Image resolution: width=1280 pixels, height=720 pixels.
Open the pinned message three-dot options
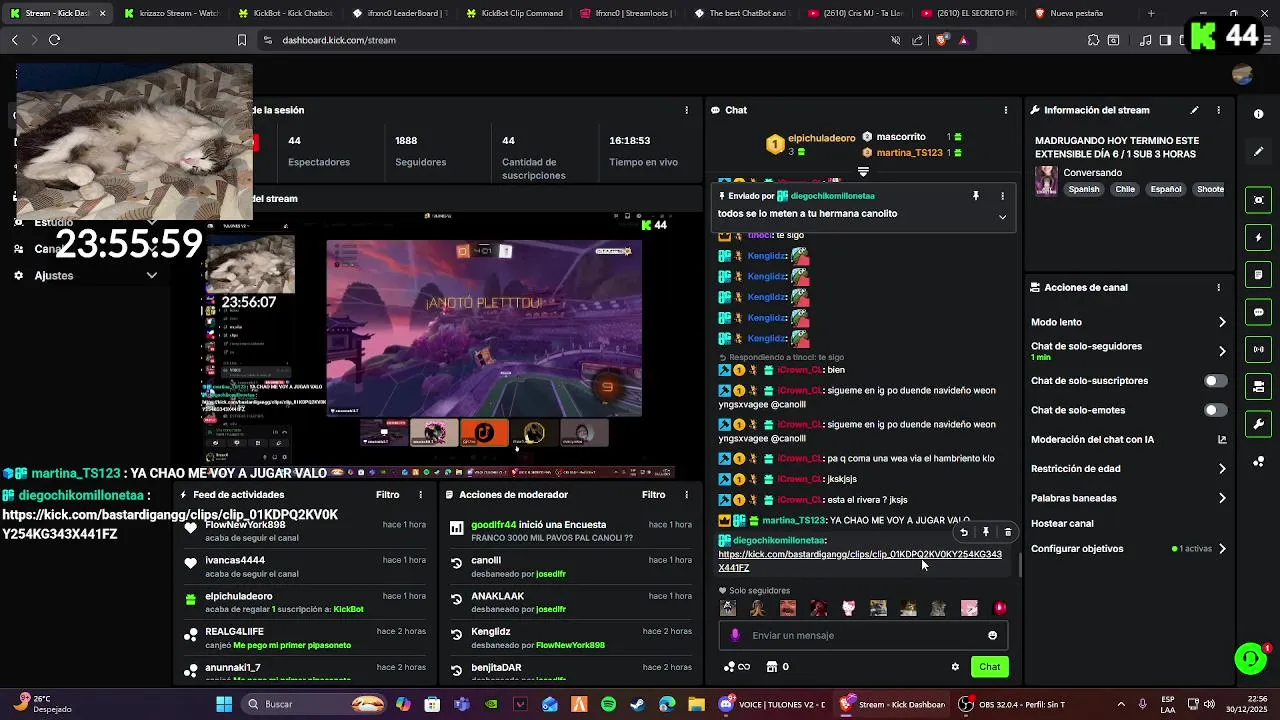[1002, 196]
